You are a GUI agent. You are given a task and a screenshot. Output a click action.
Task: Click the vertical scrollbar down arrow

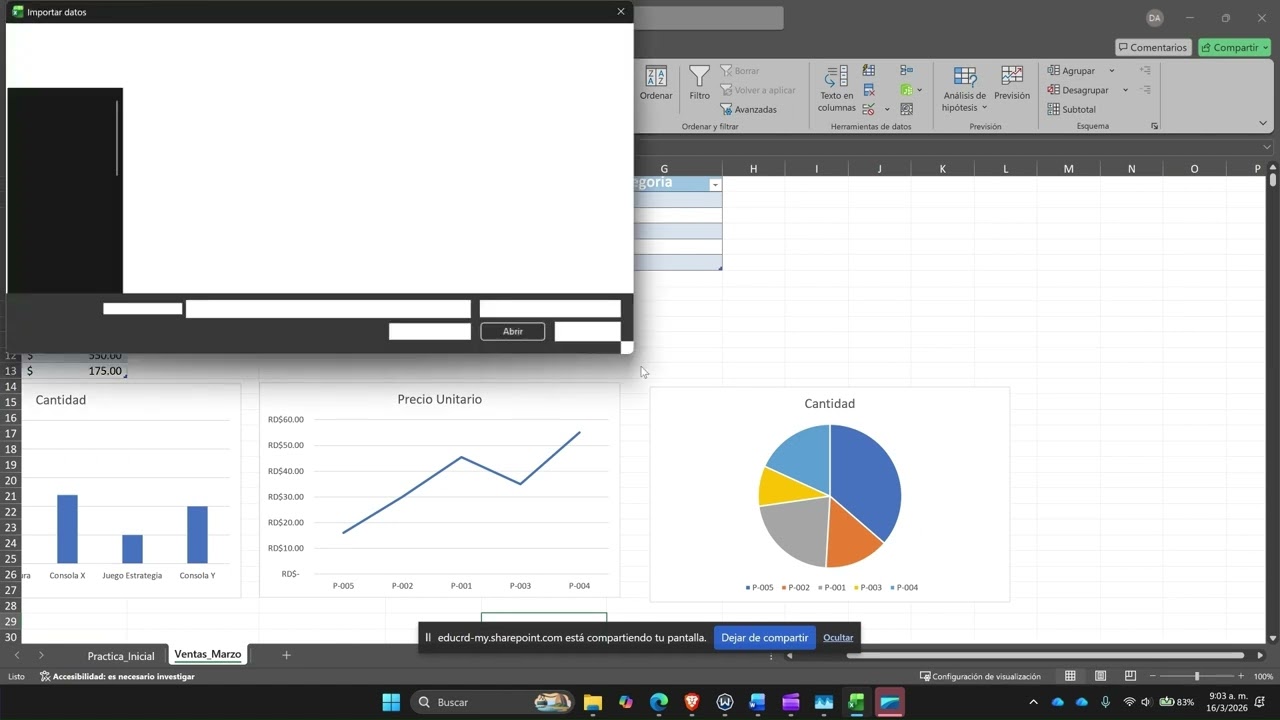[1272, 638]
